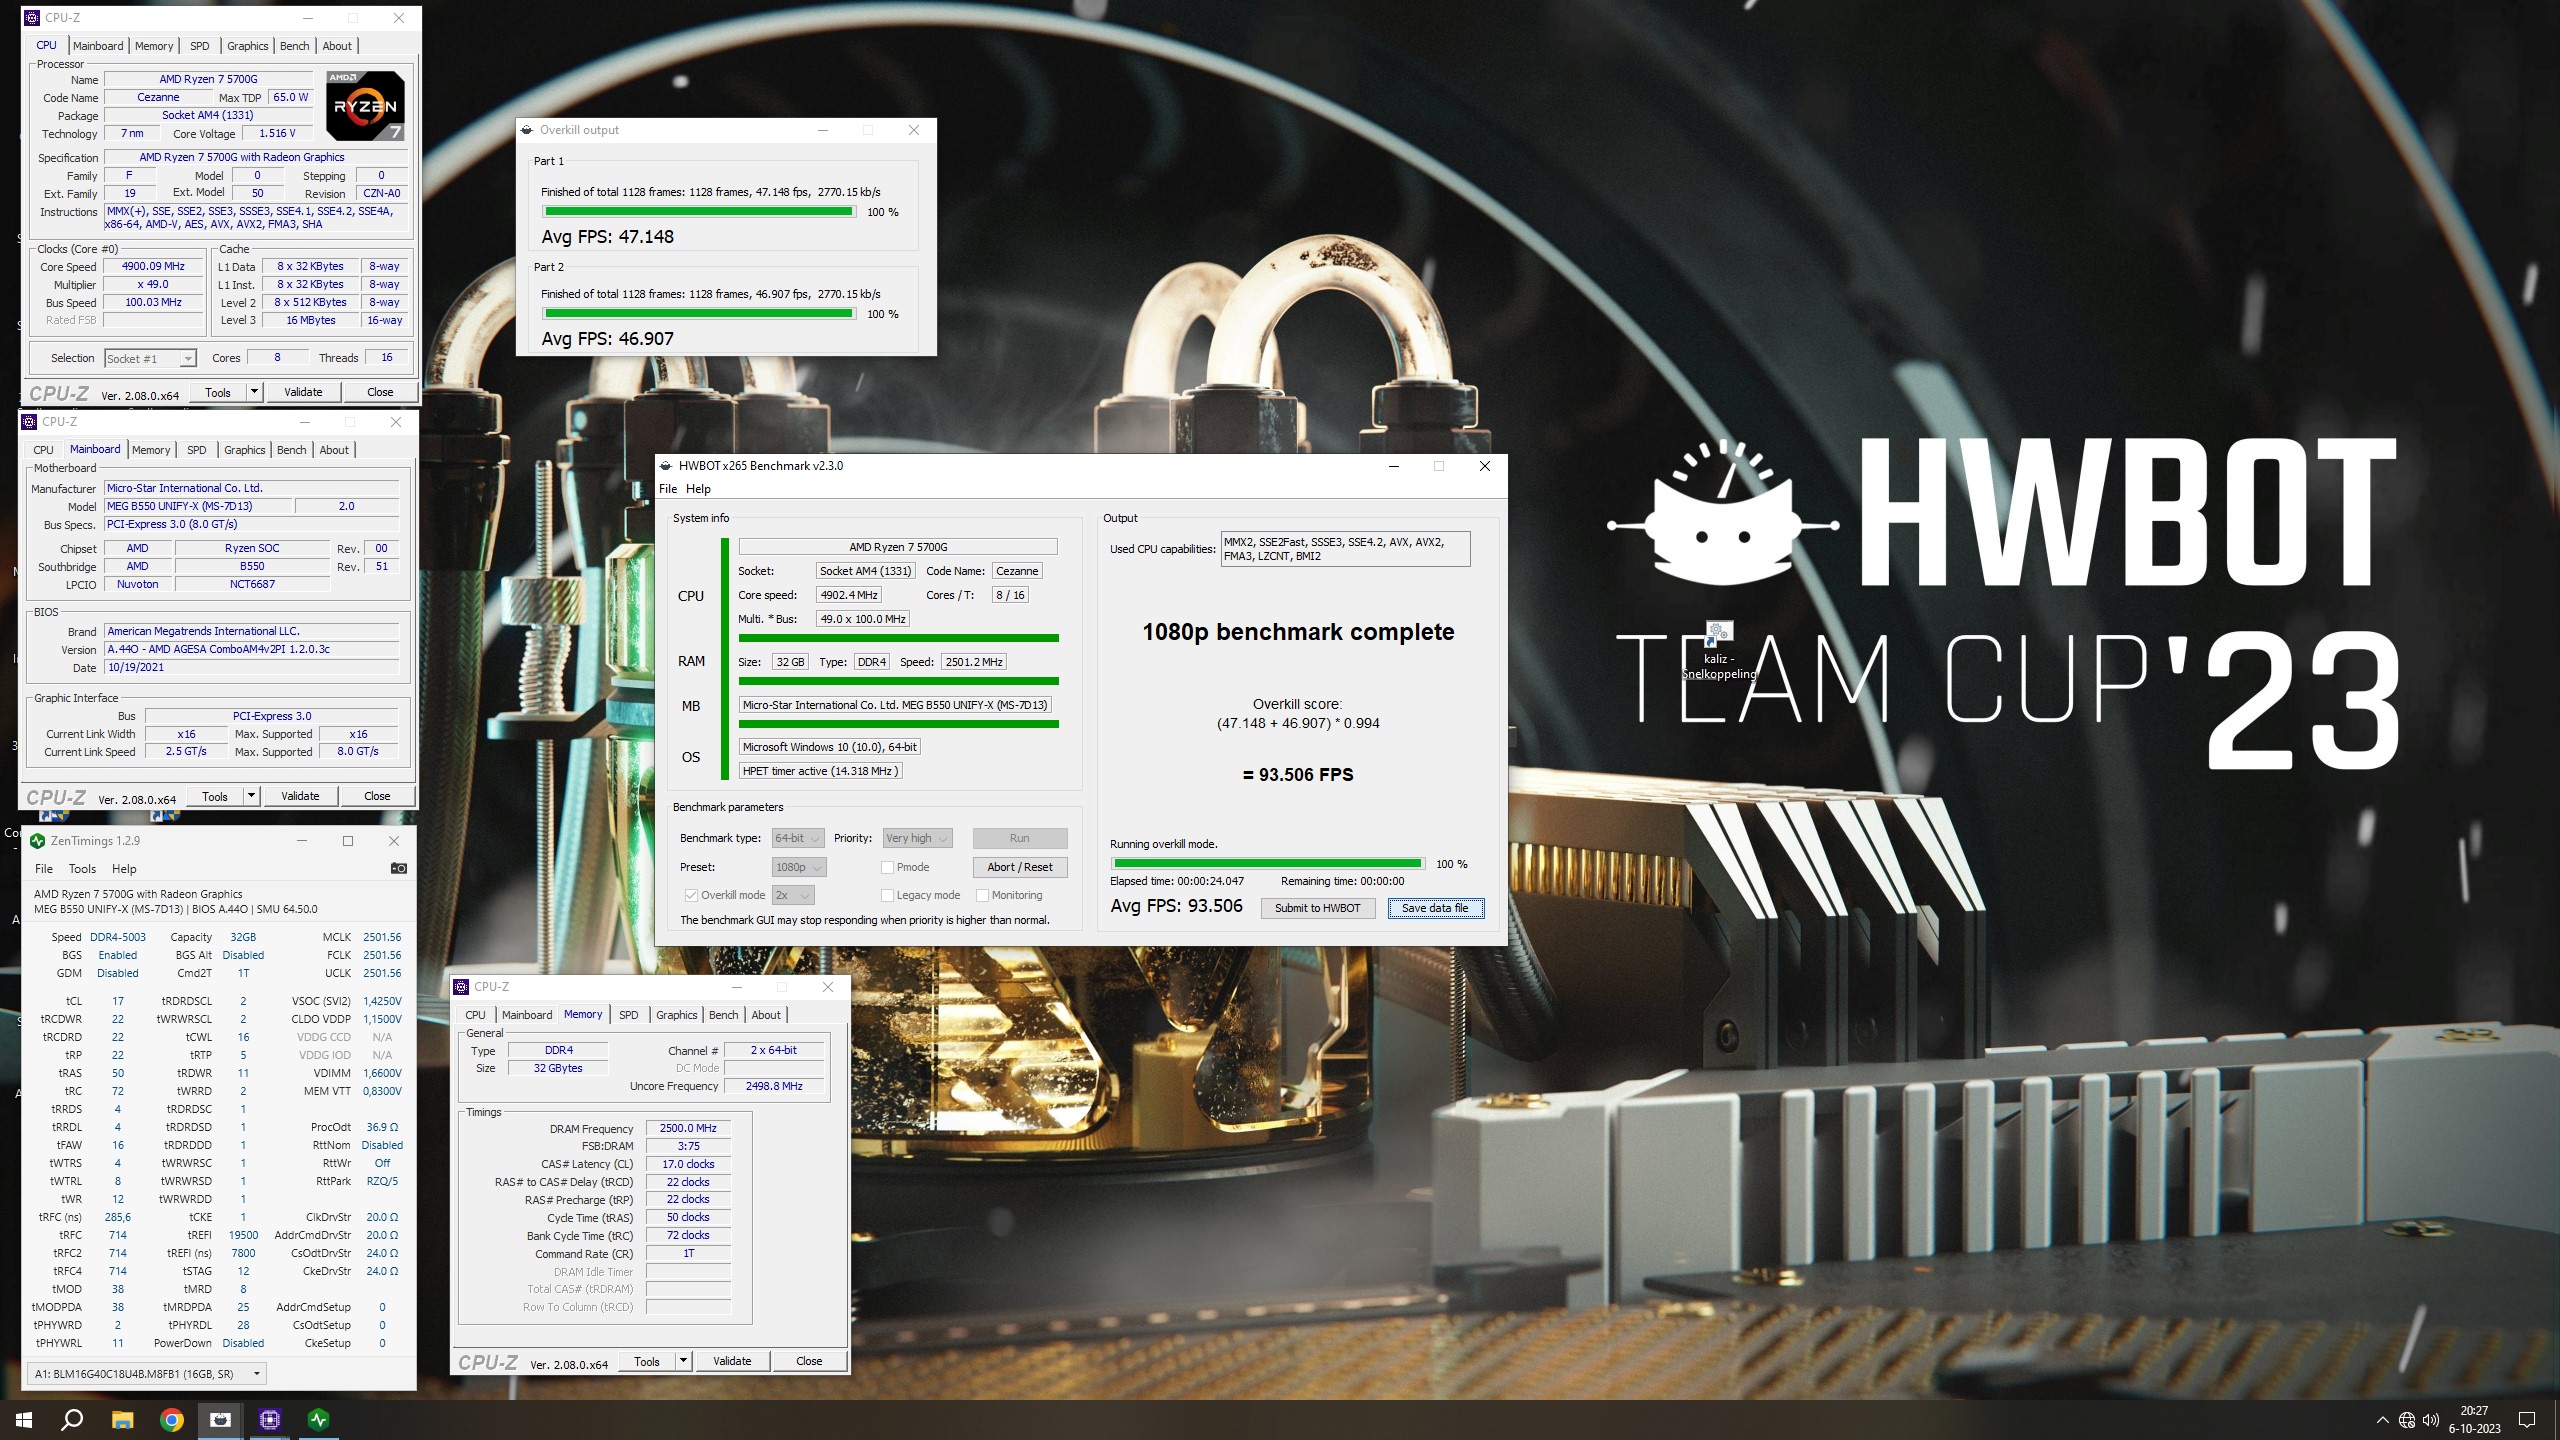Image resolution: width=2560 pixels, height=1440 pixels.
Task: Open Overkill 2x multiplier dropdown
Action: [x=793, y=895]
